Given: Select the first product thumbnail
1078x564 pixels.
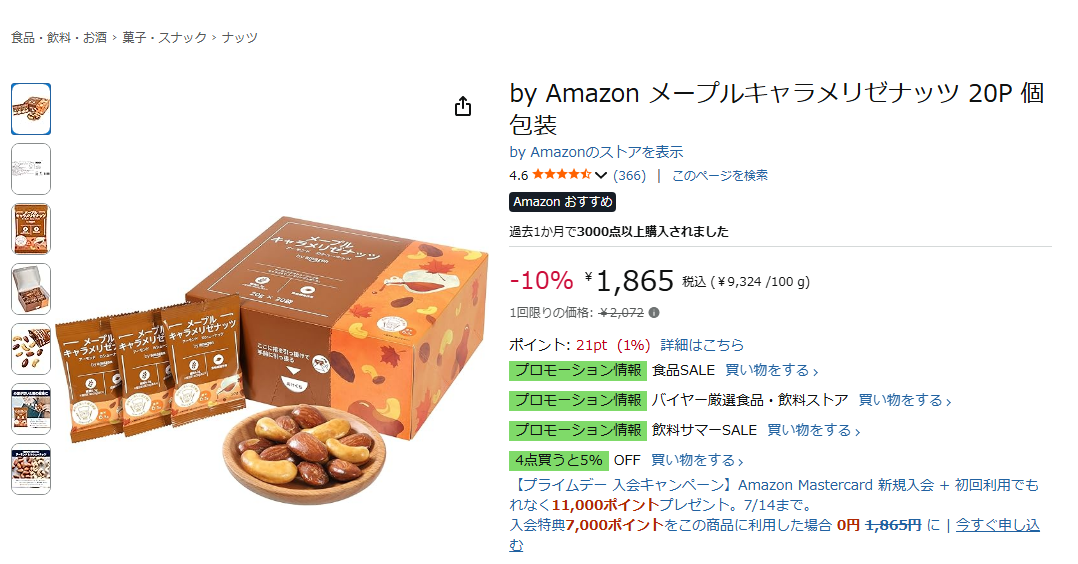Looking at the screenshot, I should click(x=31, y=109).
